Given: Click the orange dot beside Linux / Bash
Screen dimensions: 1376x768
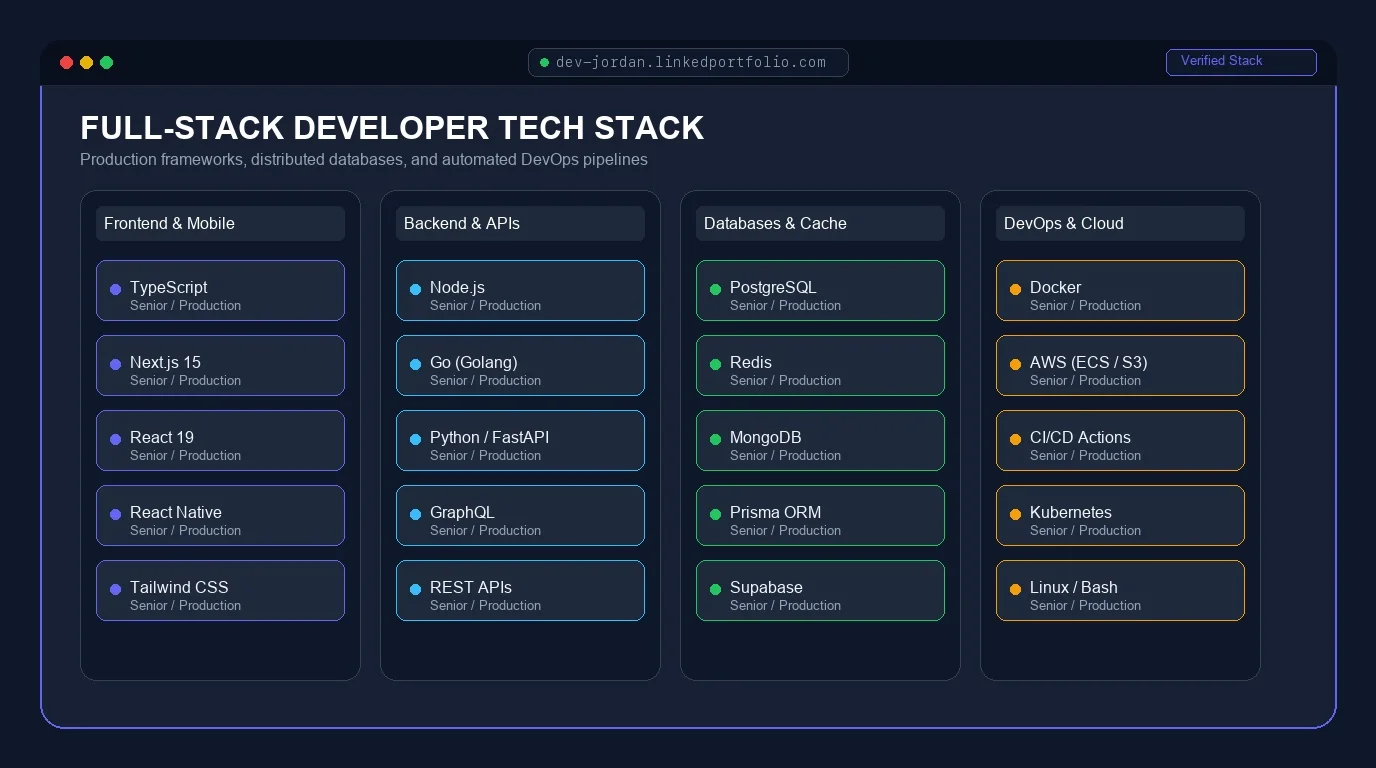Looking at the screenshot, I should click(1015, 589).
